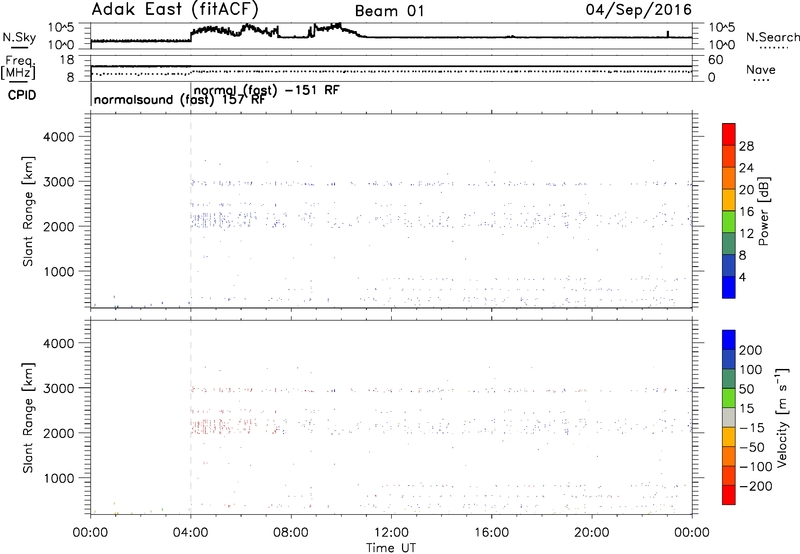Click the "Power [dB]" colorbar title
The width and height of the screenshot is (800, 554).
click(763, 211)
